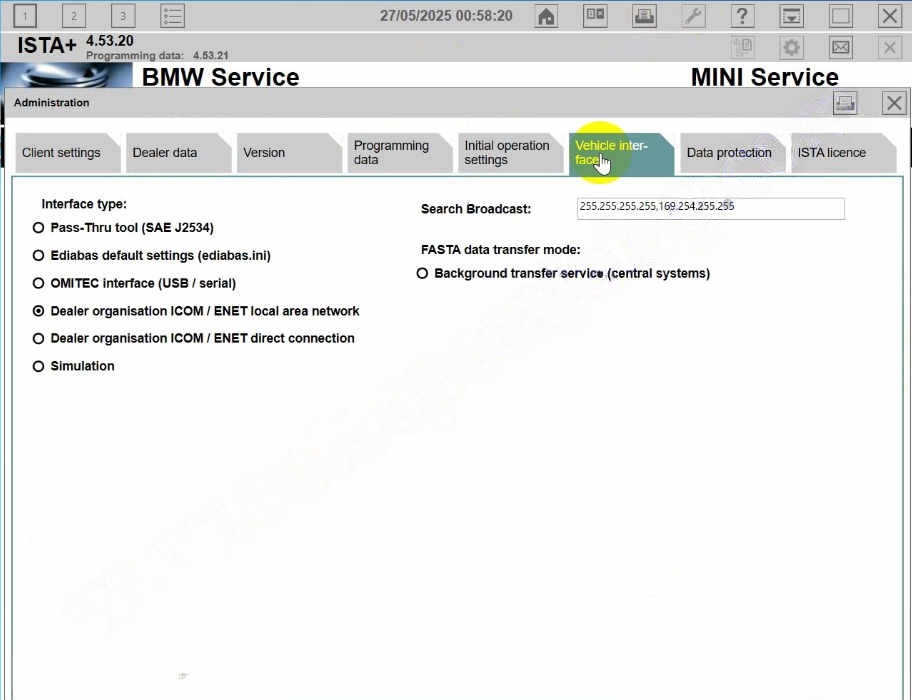Click the 'FASTA data transfer mode:' label
Viewport: 912px width, 700px height.
click(501, 250)
